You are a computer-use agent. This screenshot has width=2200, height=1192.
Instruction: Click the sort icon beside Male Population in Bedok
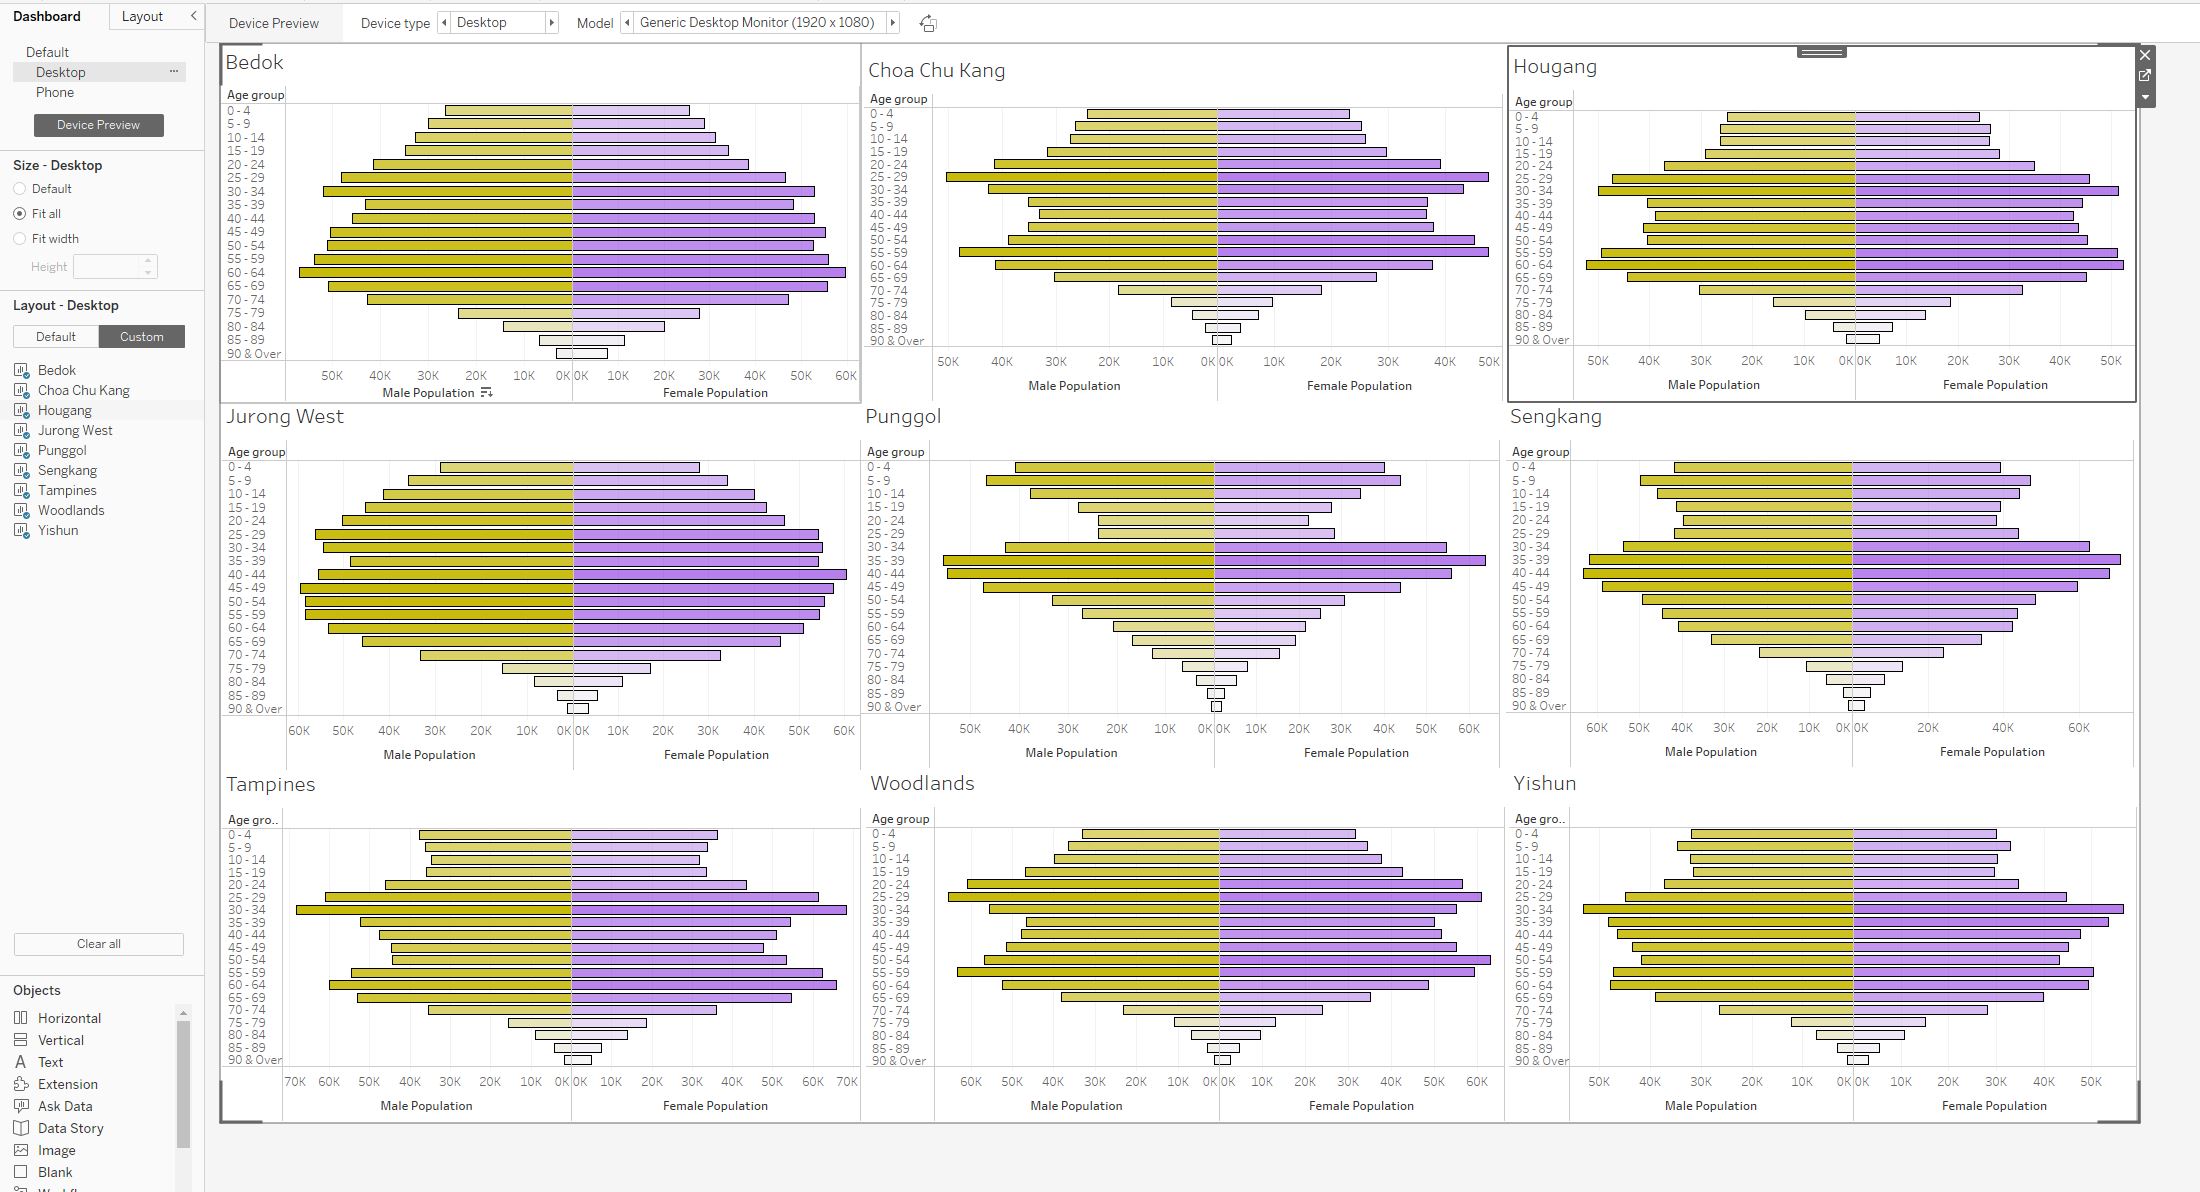[x=486, y=393]
